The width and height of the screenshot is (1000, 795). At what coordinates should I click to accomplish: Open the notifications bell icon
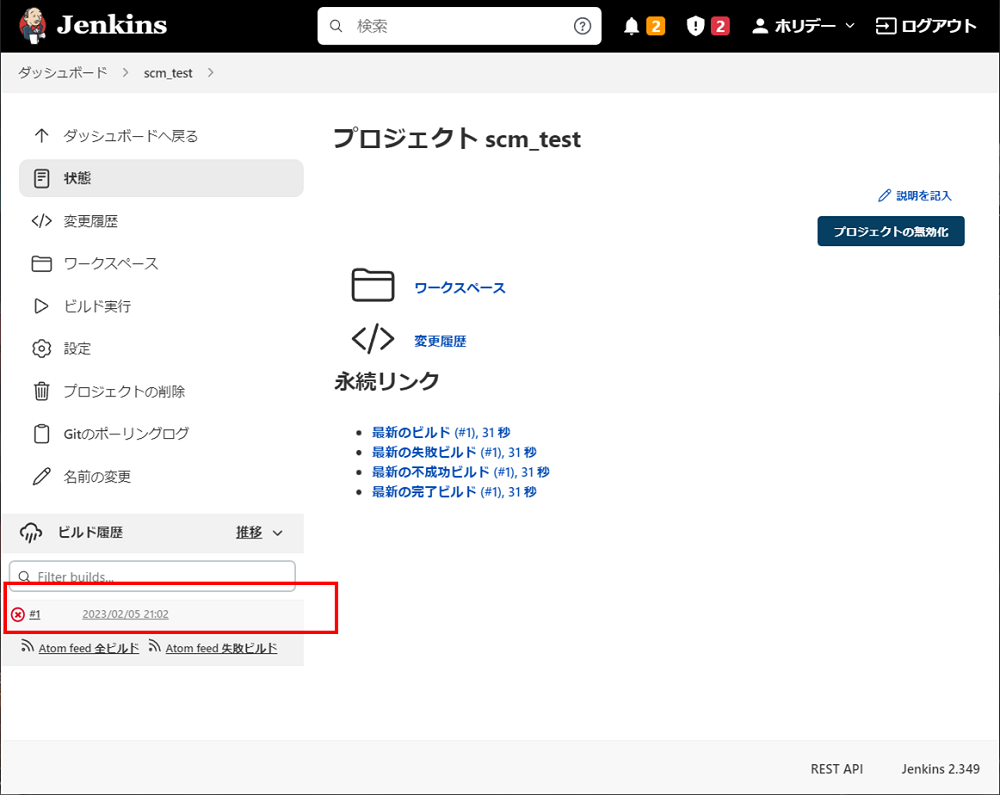631,26
